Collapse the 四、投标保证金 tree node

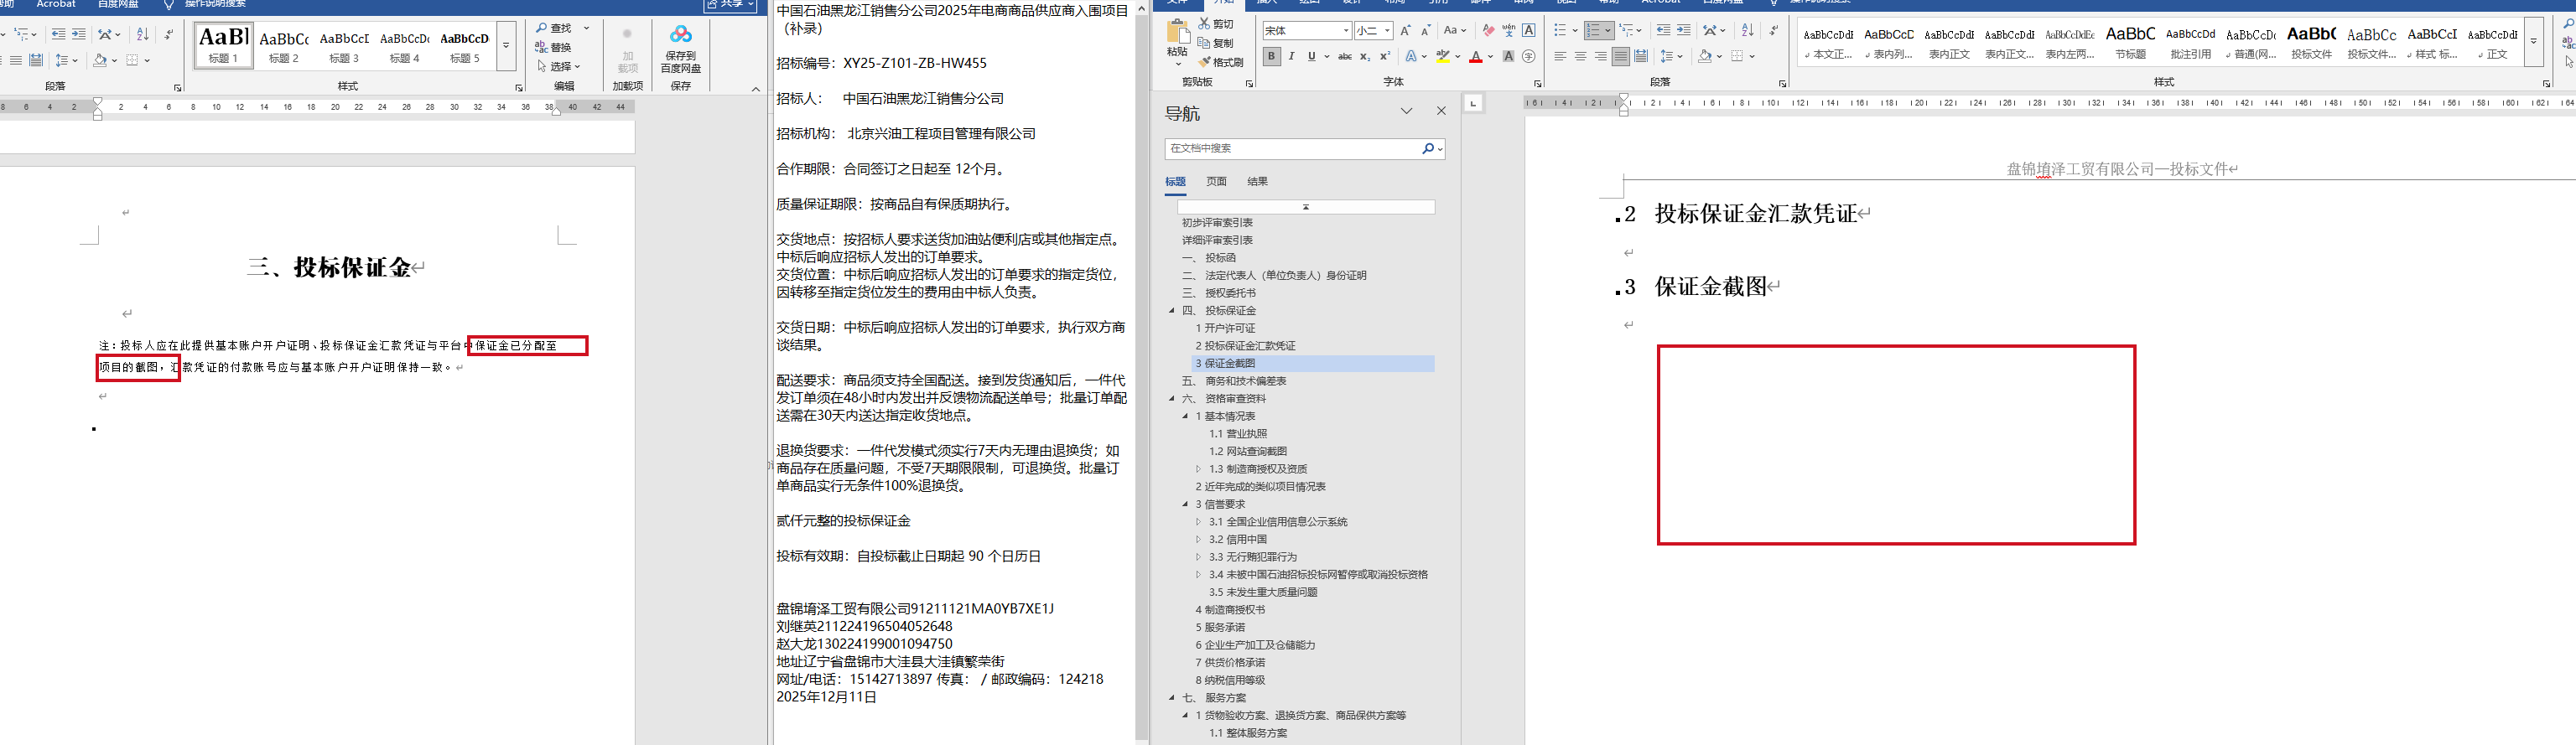[x=1172, y=311]
